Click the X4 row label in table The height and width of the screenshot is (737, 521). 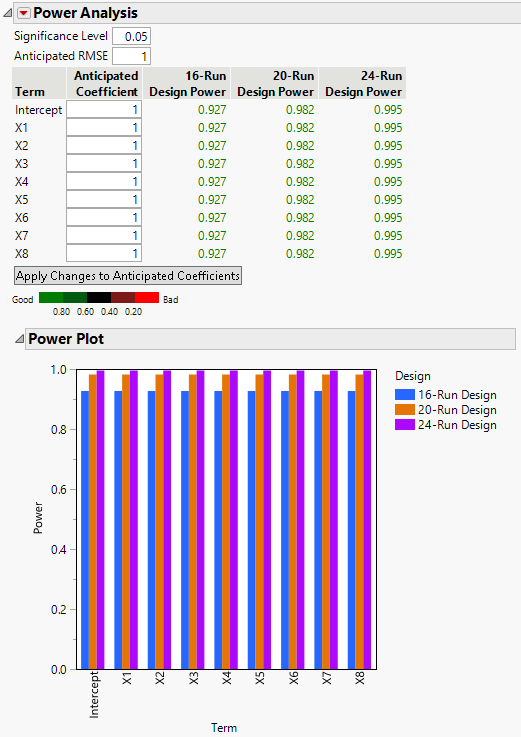click(x=22, y=181)
